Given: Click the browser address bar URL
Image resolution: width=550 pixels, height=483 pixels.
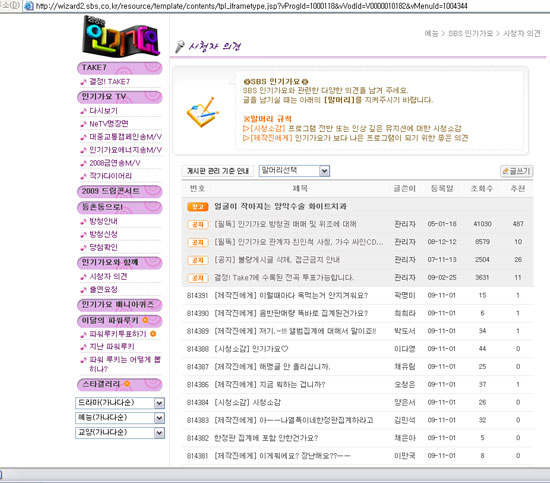Looking at the screenshot, I should [251, 6].
